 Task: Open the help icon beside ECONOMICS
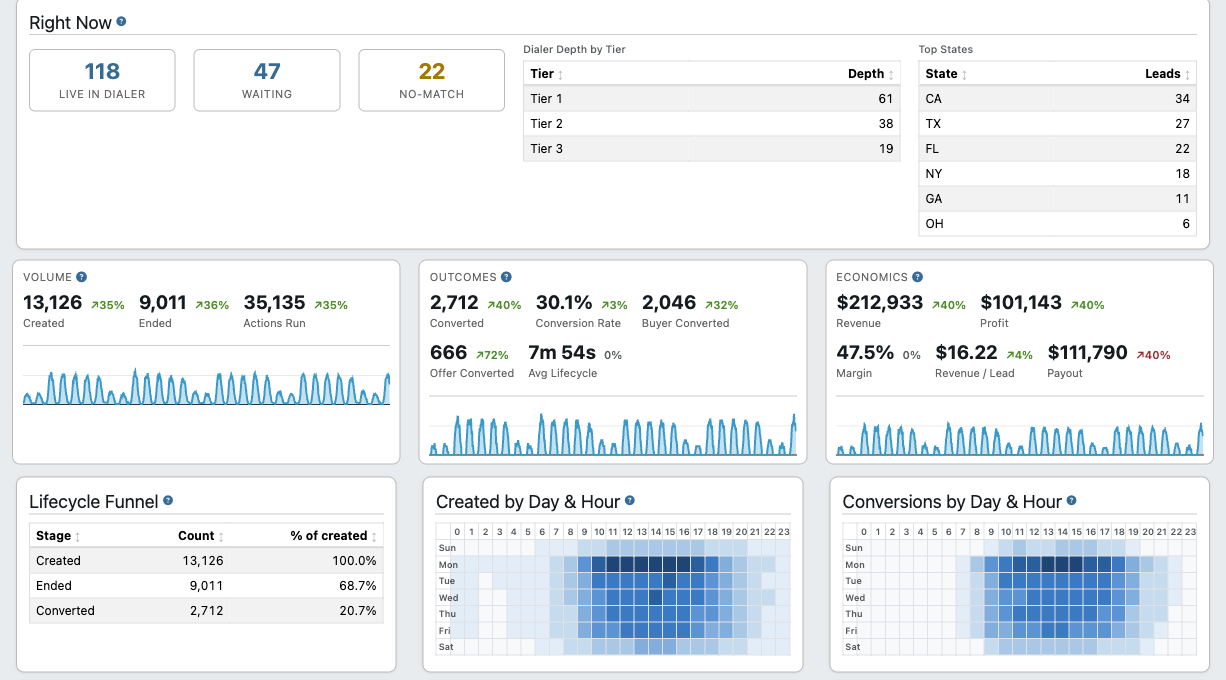[918, 277]
